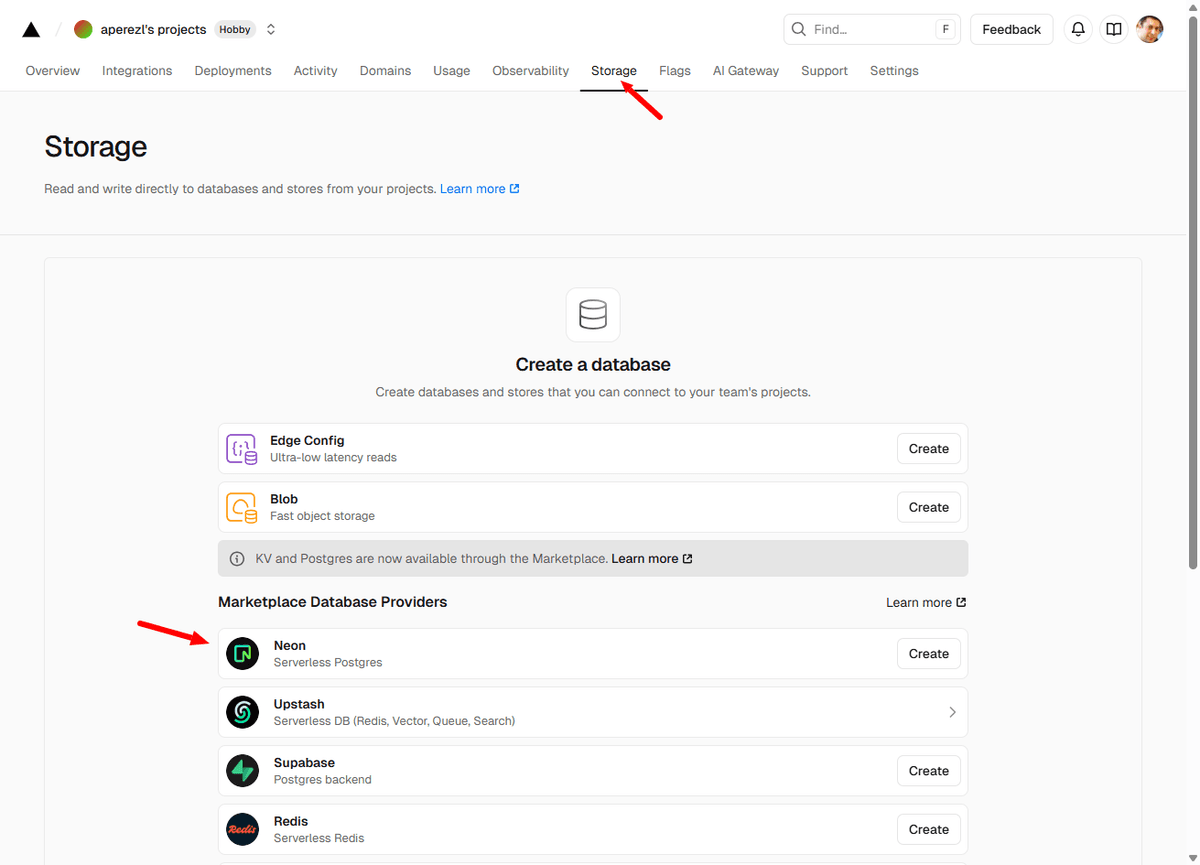Viewport: 1200px width, 865px height.
Task: Click the Neon provider logo
Action: tap(242, 654)
